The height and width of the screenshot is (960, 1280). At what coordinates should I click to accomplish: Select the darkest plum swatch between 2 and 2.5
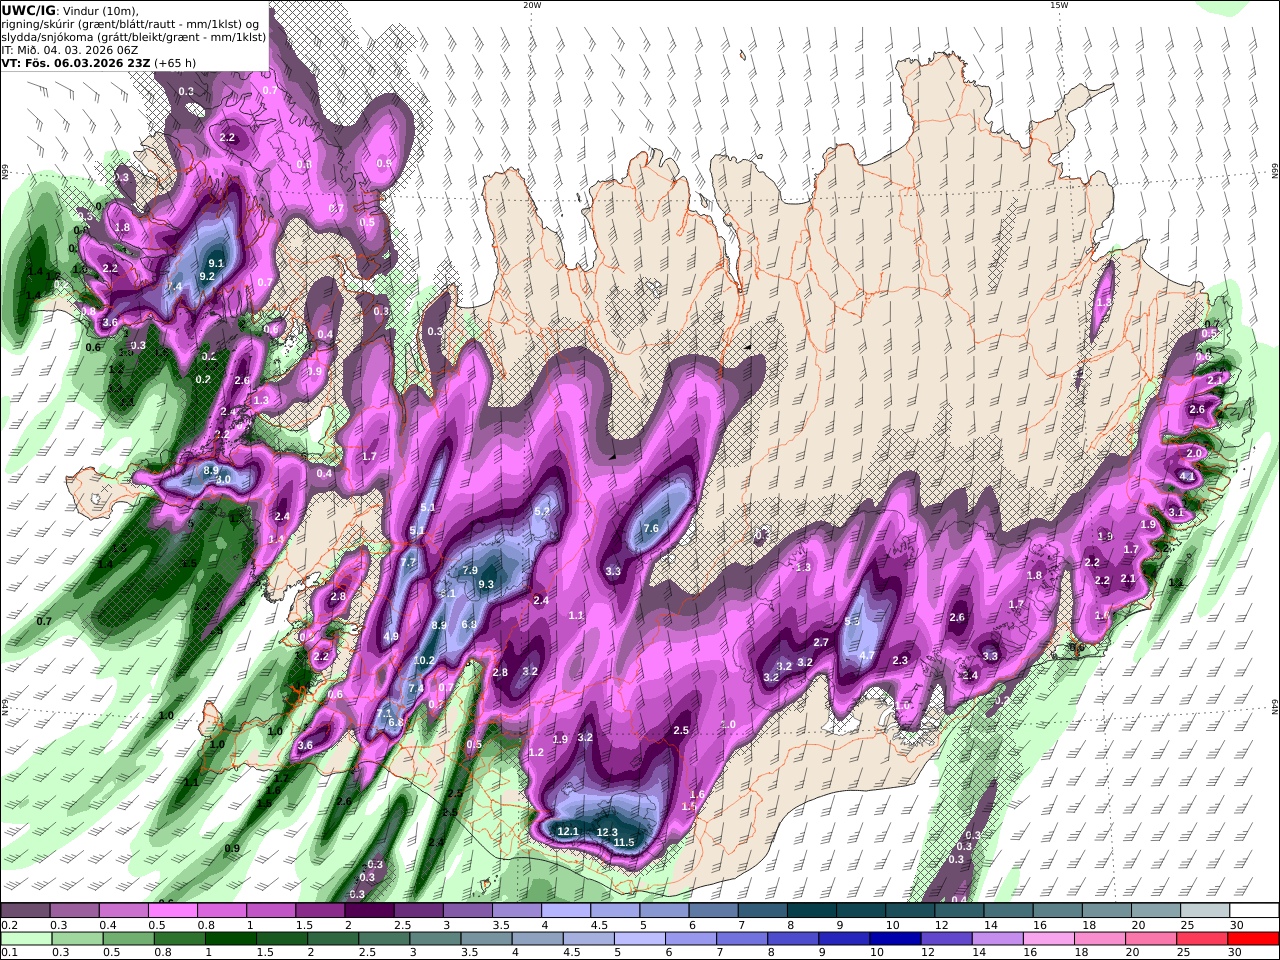pos(368,911)
